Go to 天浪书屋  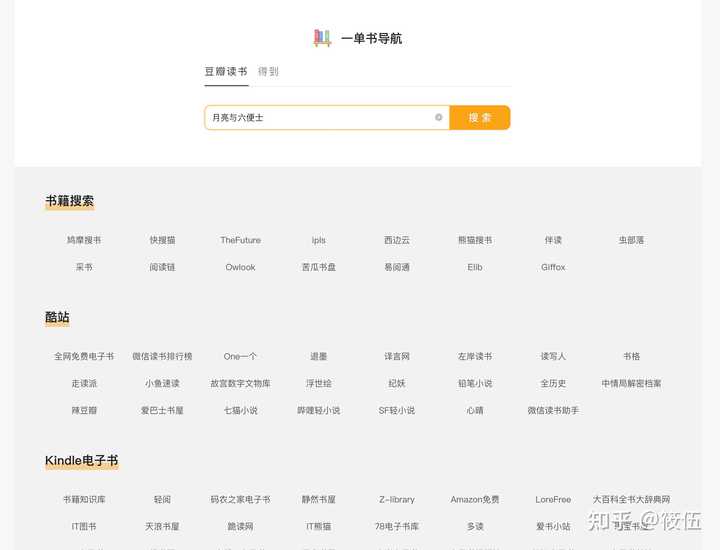162,527
